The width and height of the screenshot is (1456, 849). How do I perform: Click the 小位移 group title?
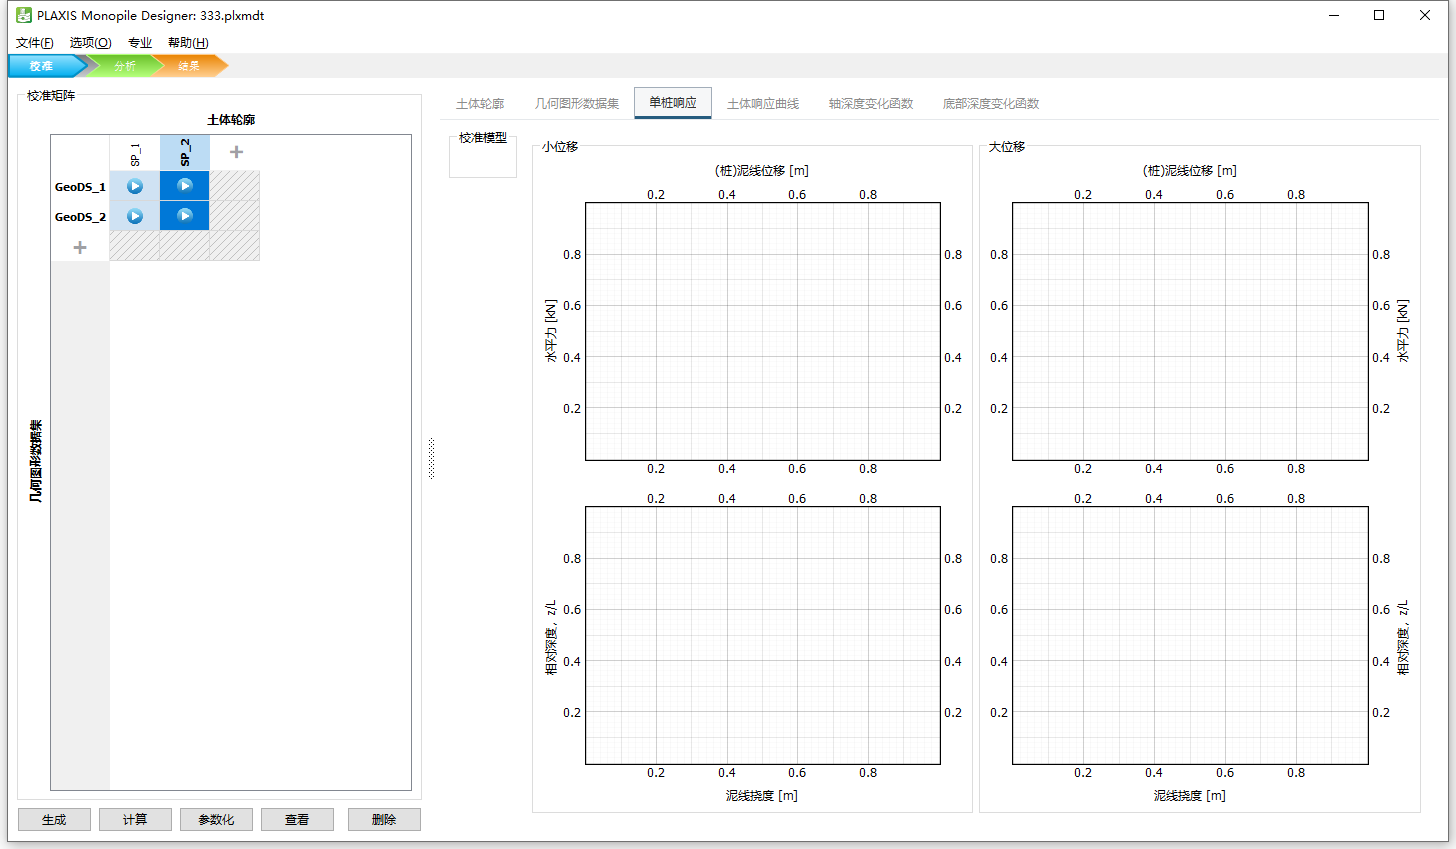(560, 147)
